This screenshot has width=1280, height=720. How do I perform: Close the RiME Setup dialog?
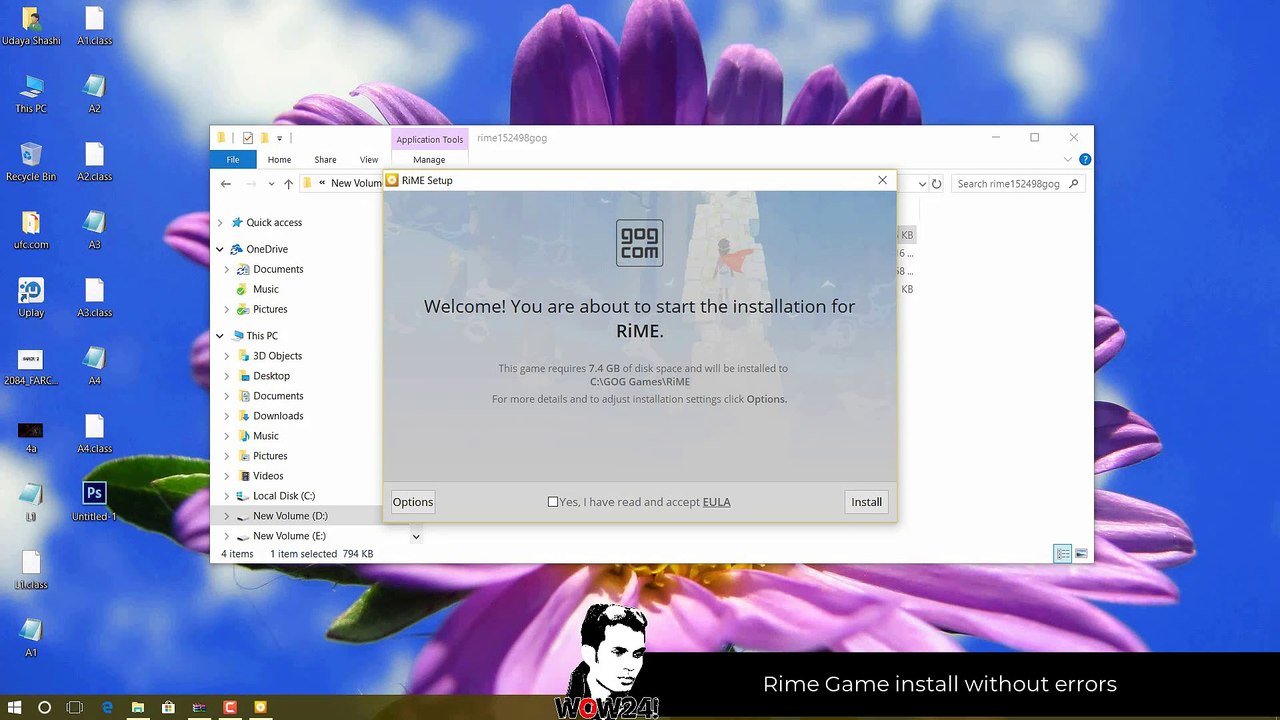(882, 180)
